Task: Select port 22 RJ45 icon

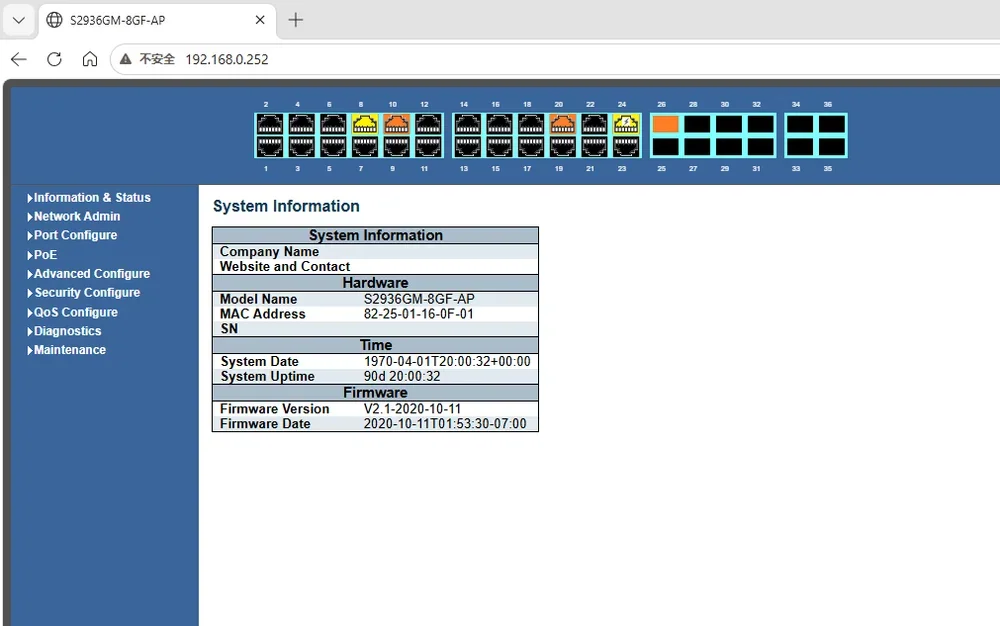Action: tap(594, 124)
